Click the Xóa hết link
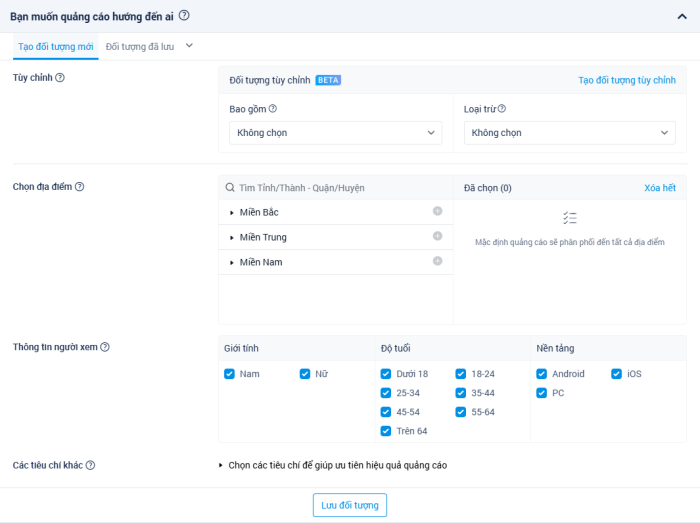 (660, 188)
